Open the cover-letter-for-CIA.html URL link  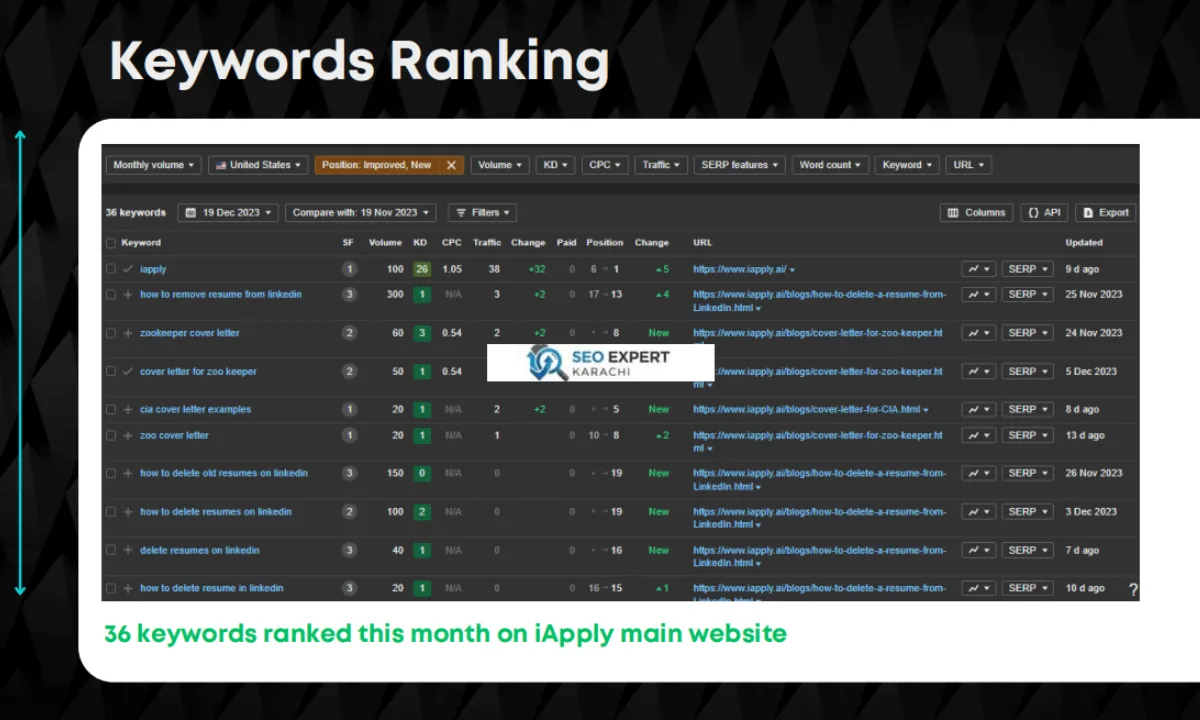click(806, 409)
